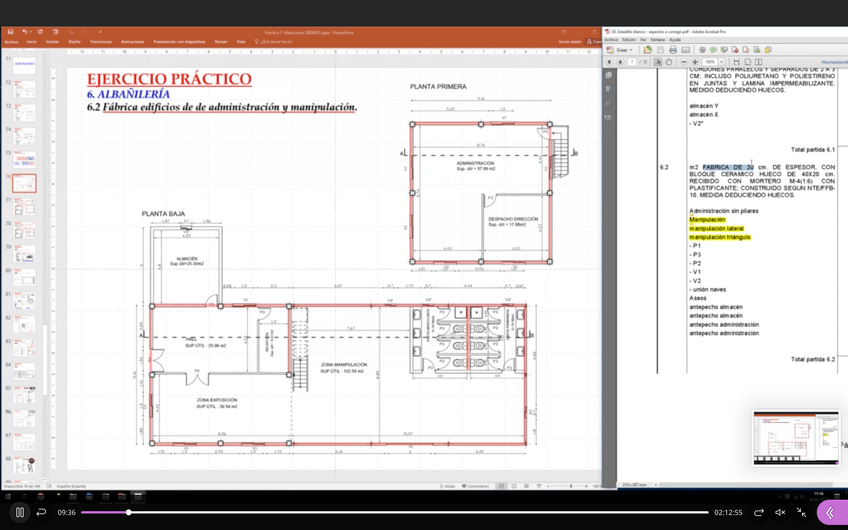848x530 pixels.
Task: Click PowerPoint save icon
Action: click(x=10, y=32)
